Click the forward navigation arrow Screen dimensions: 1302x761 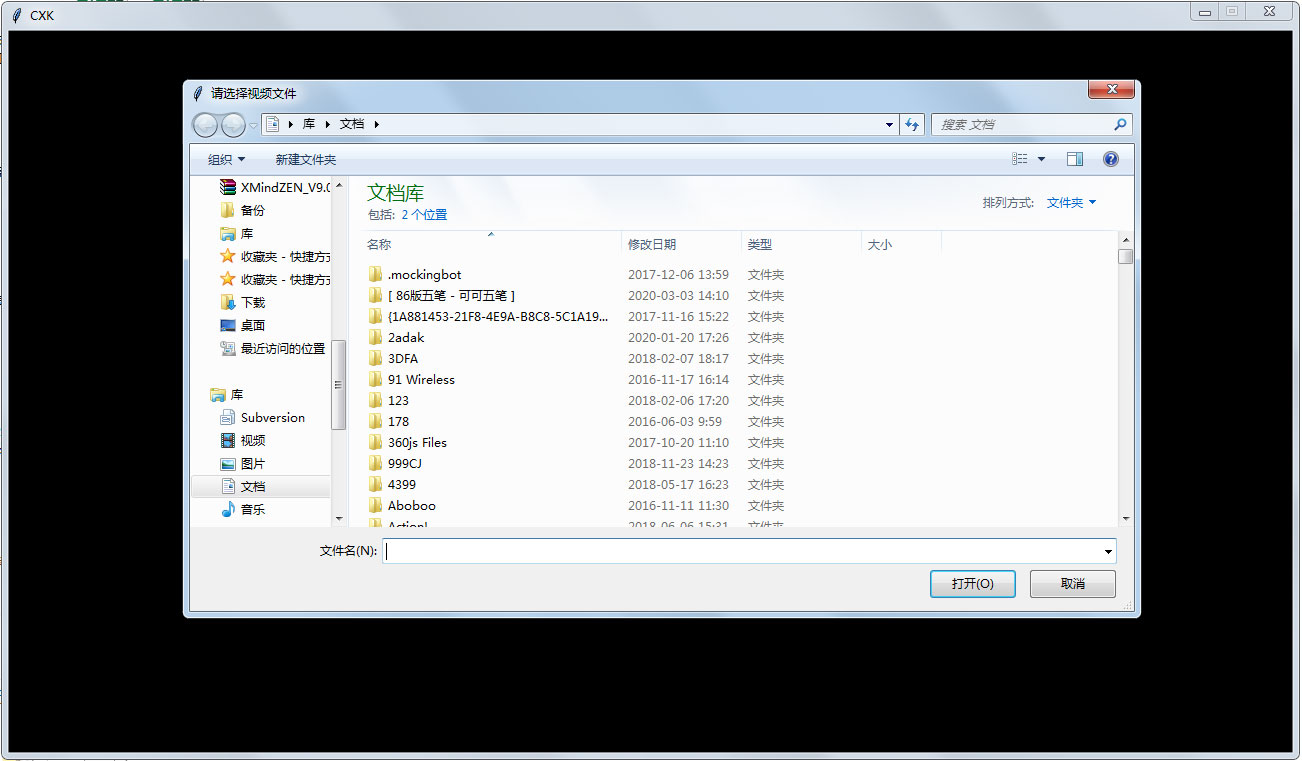(231, 124)
